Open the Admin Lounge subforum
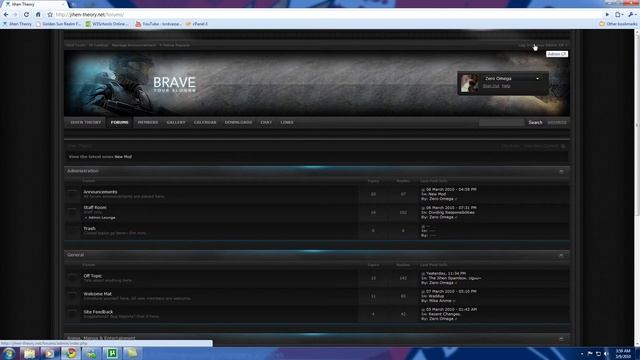 (102, 218)
